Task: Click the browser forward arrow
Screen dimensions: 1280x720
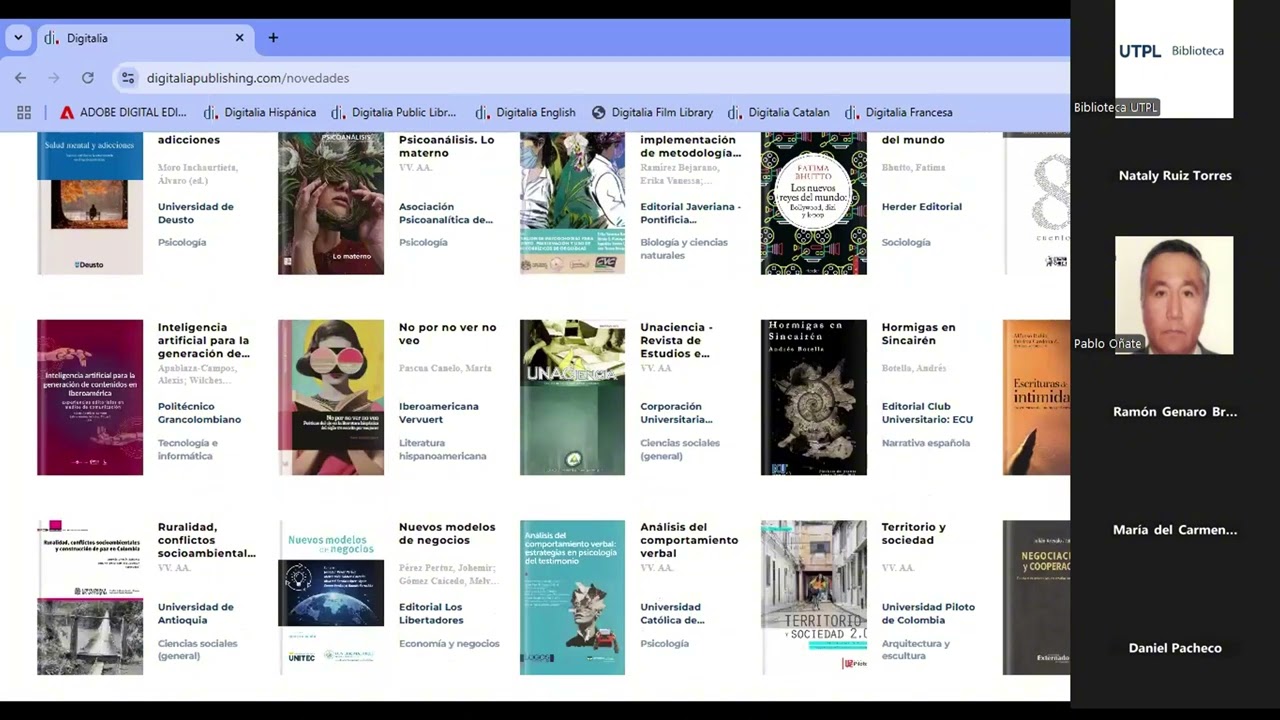Action: coord(54,78)
